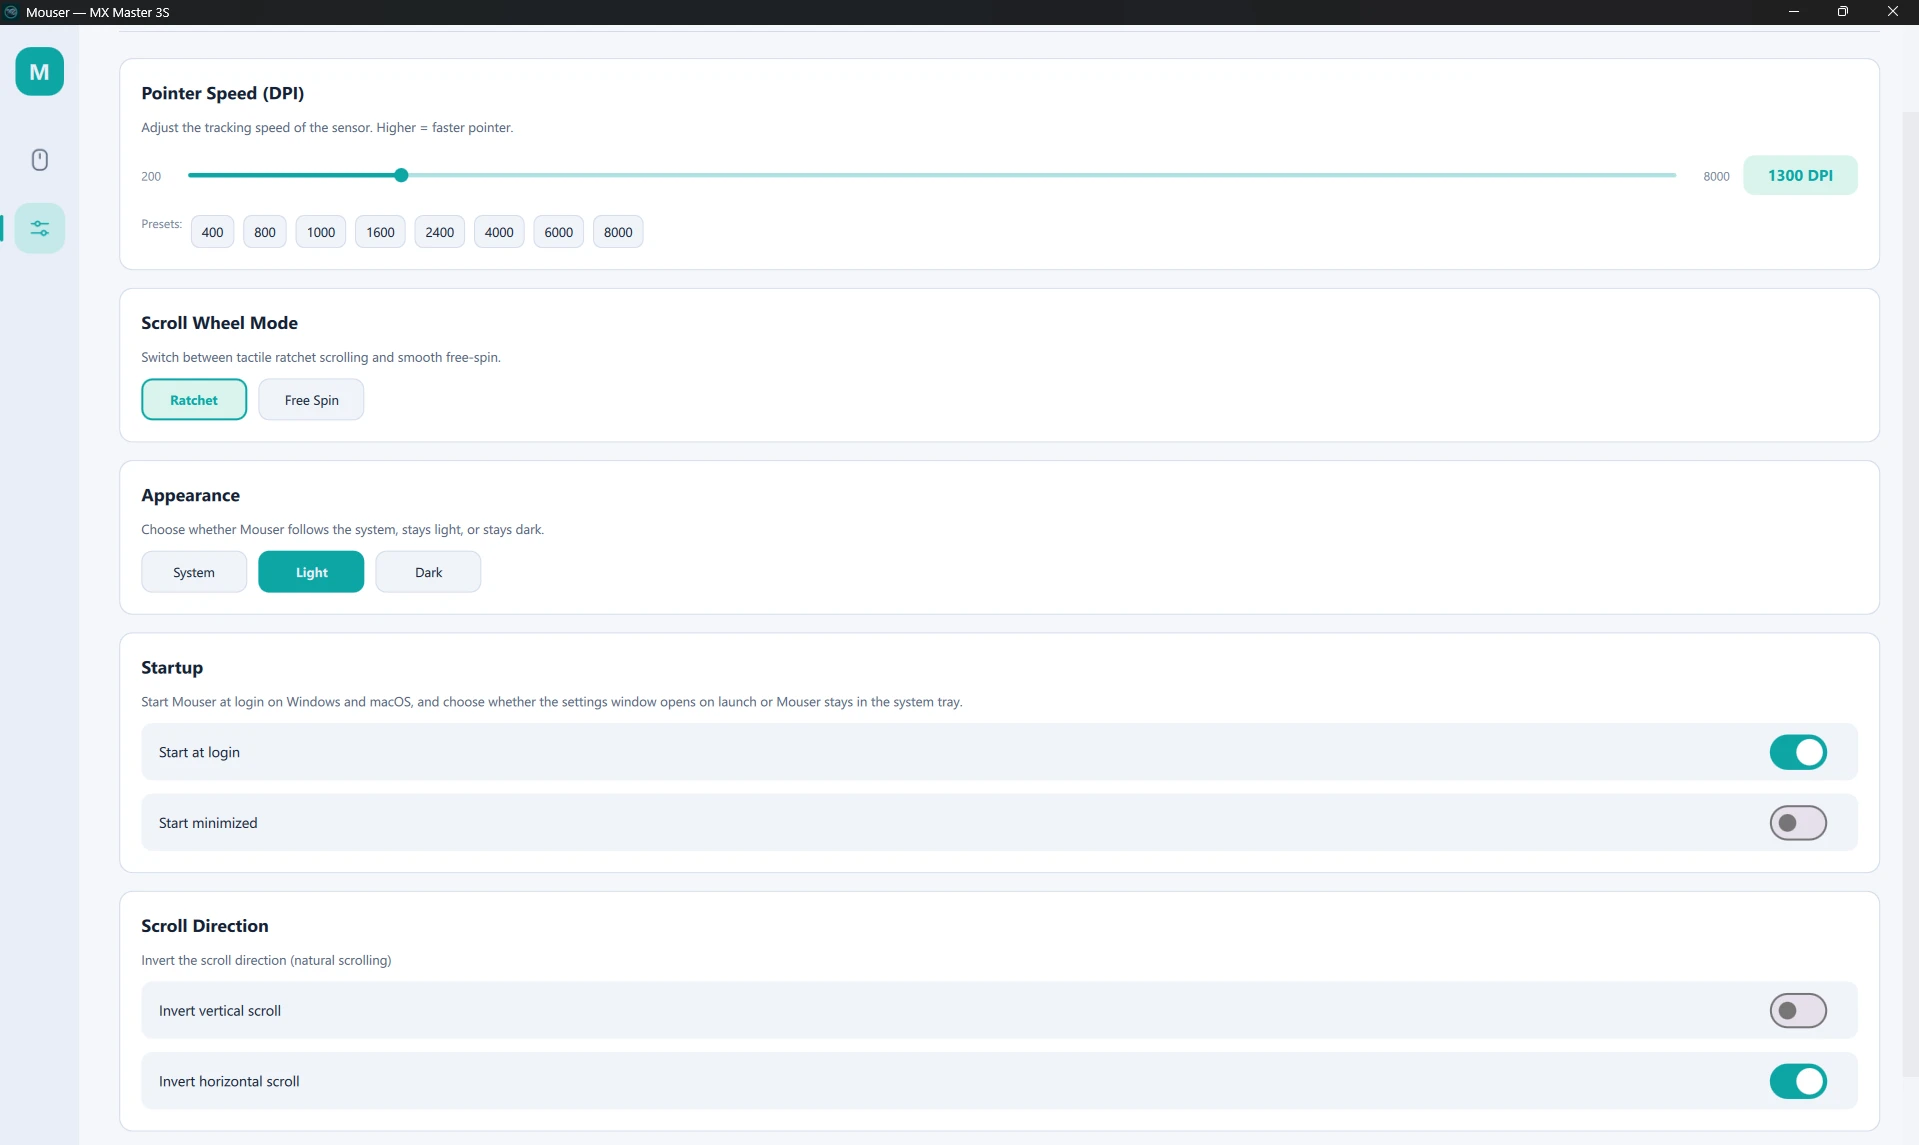
Task: Select the settings sliders sidebar icon
Action: (x=40, y=228)
